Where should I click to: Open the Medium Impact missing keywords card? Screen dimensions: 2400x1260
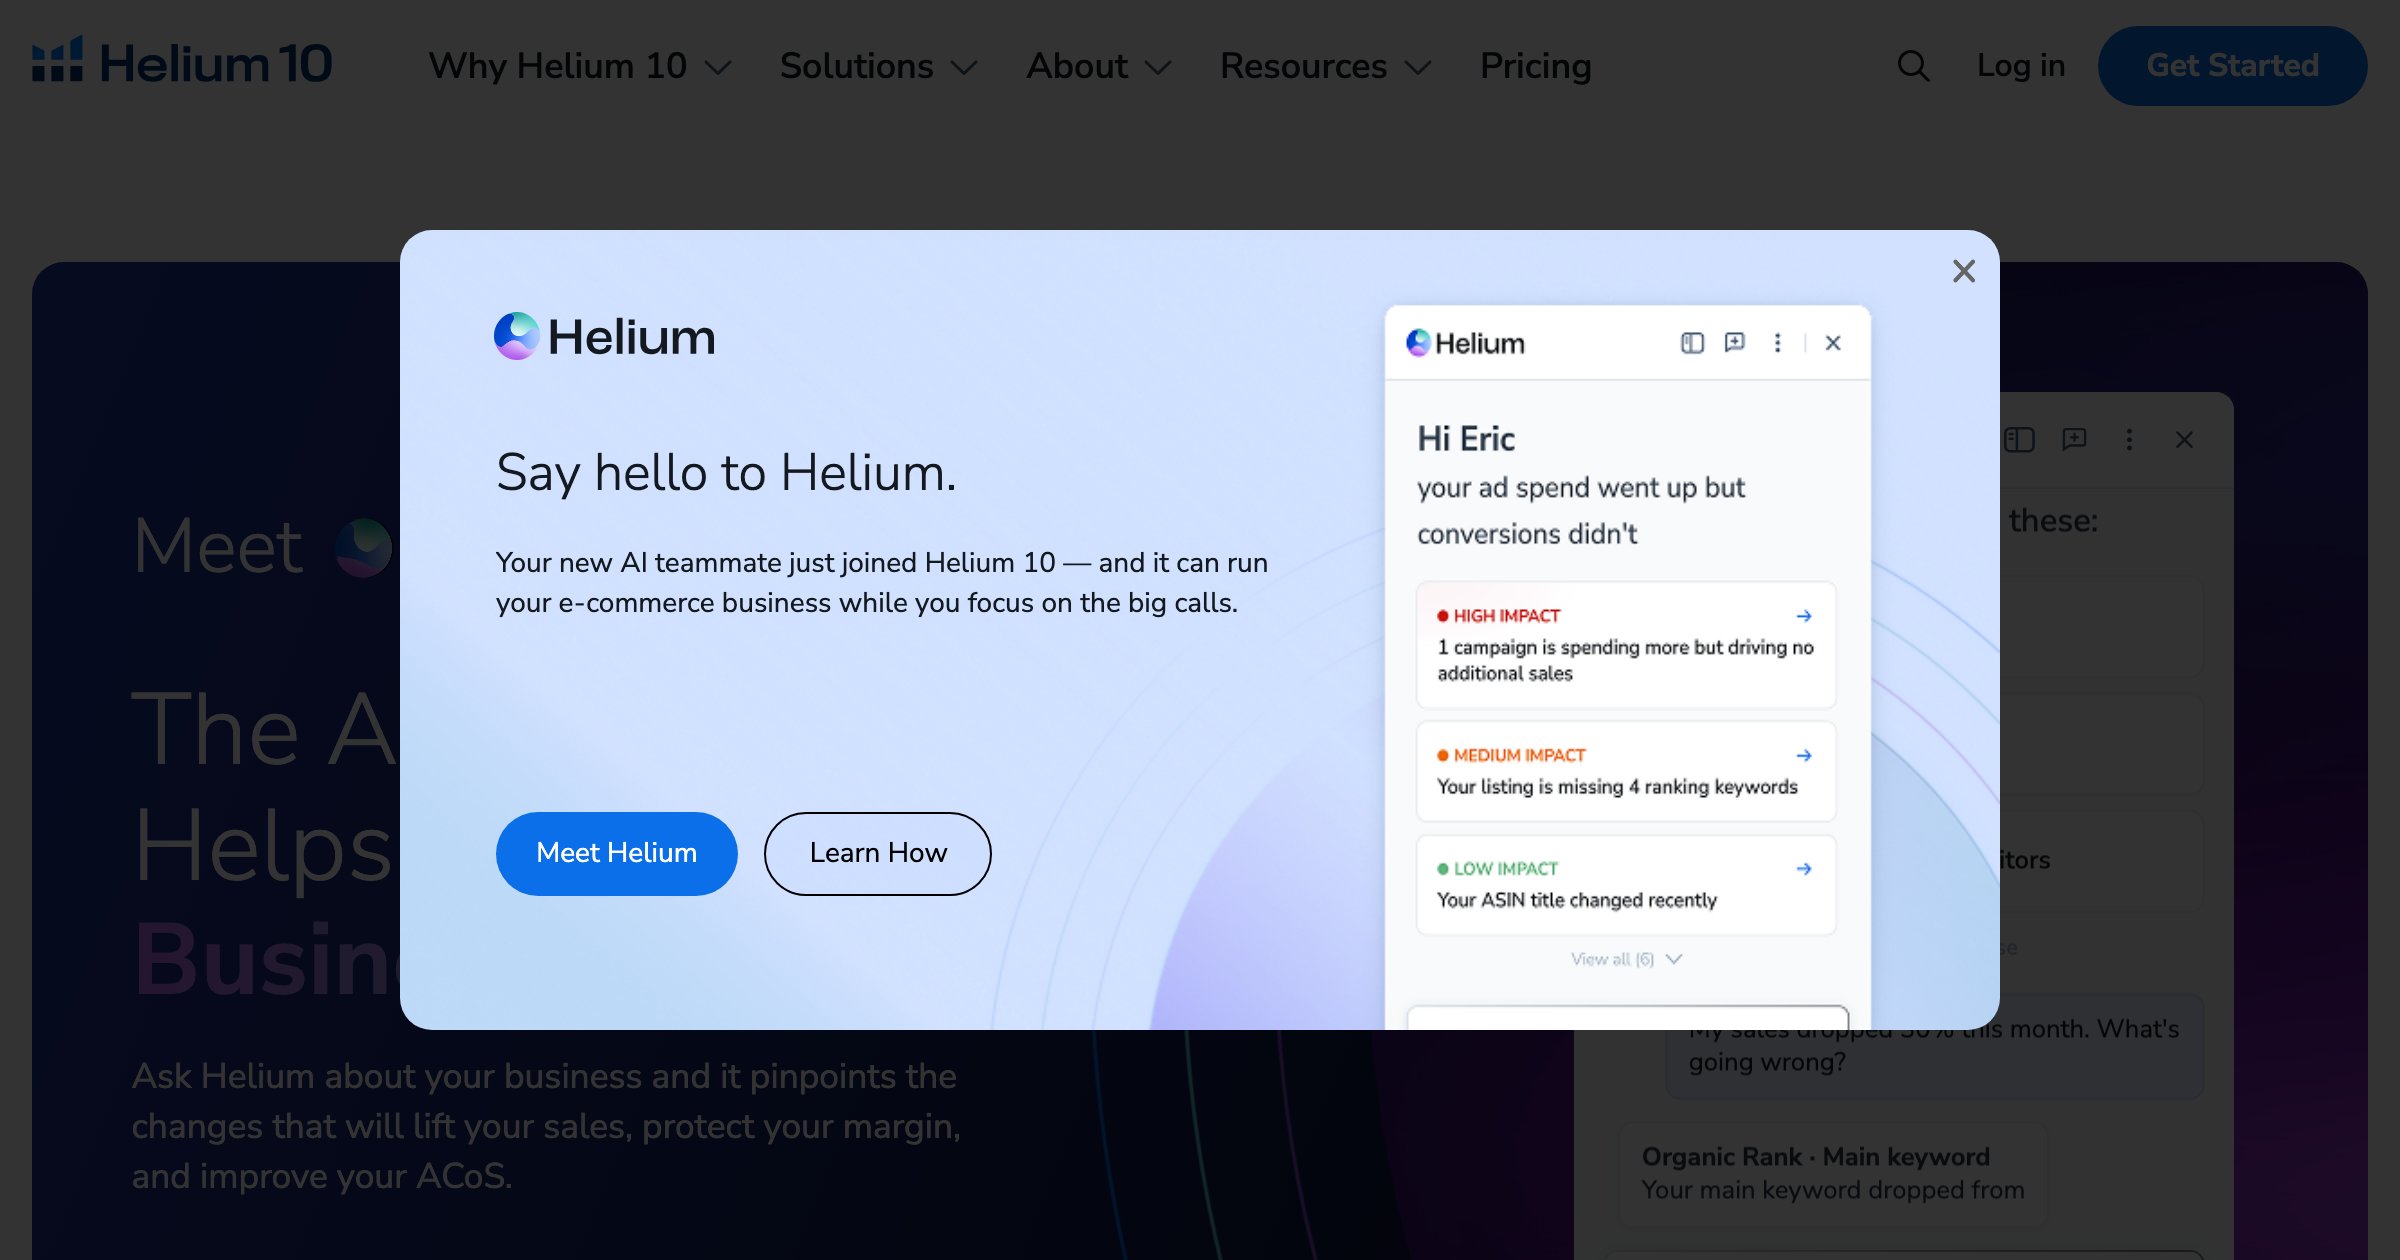(x=1625, y=771)
